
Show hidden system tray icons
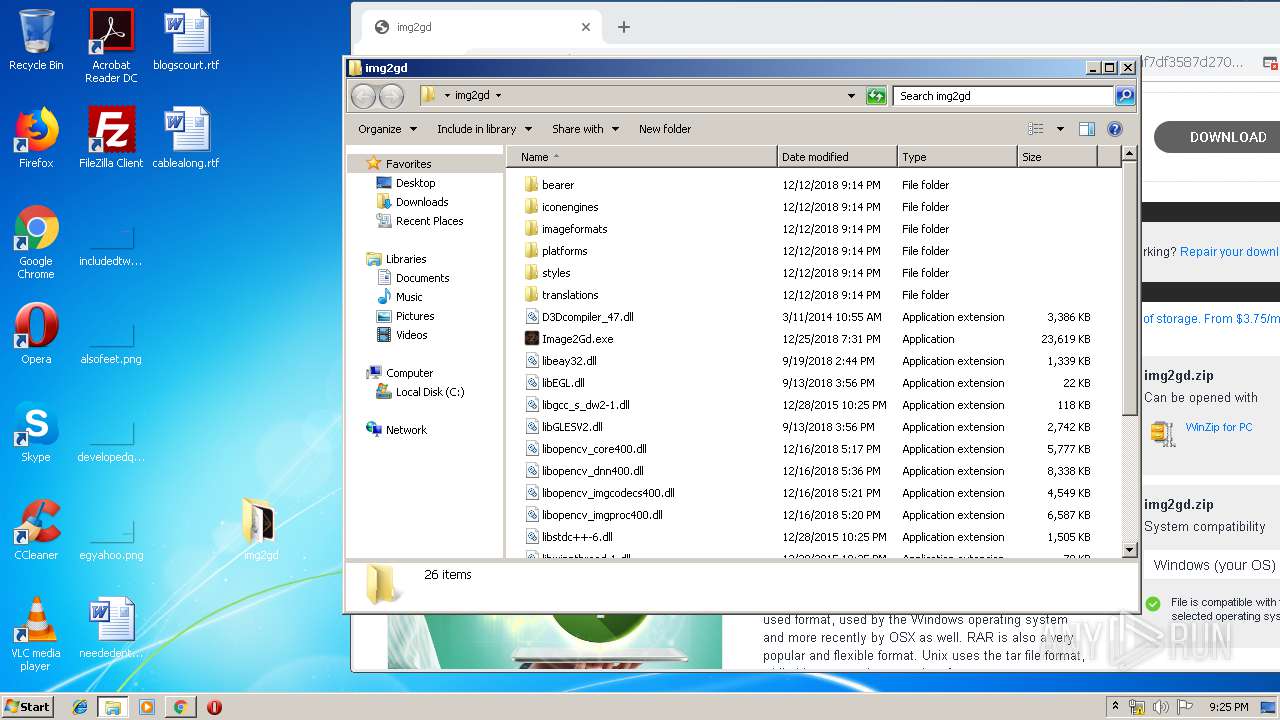[1115, 706]
